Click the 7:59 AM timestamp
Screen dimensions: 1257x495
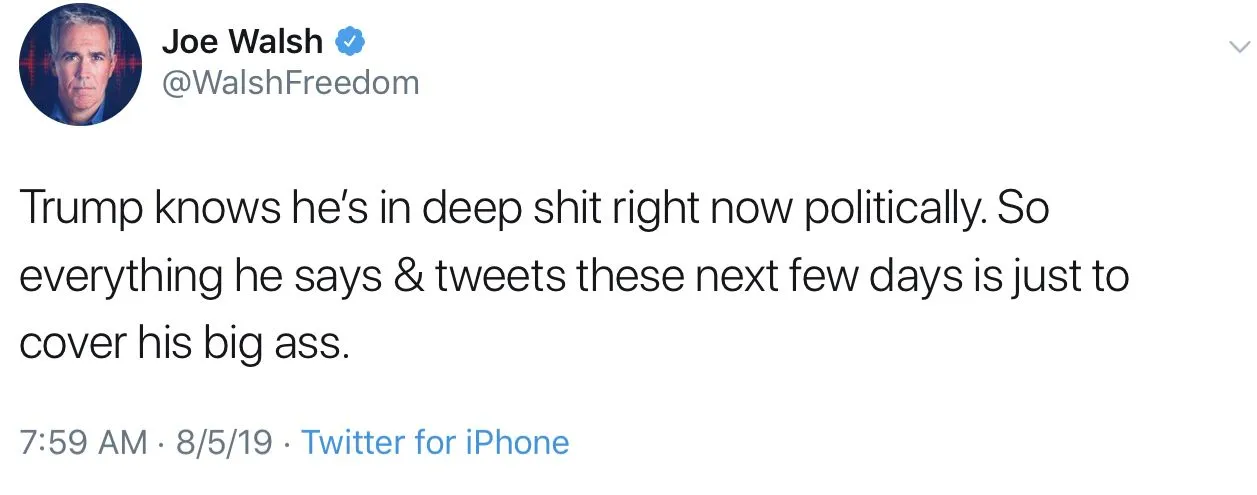coord(83,442)
